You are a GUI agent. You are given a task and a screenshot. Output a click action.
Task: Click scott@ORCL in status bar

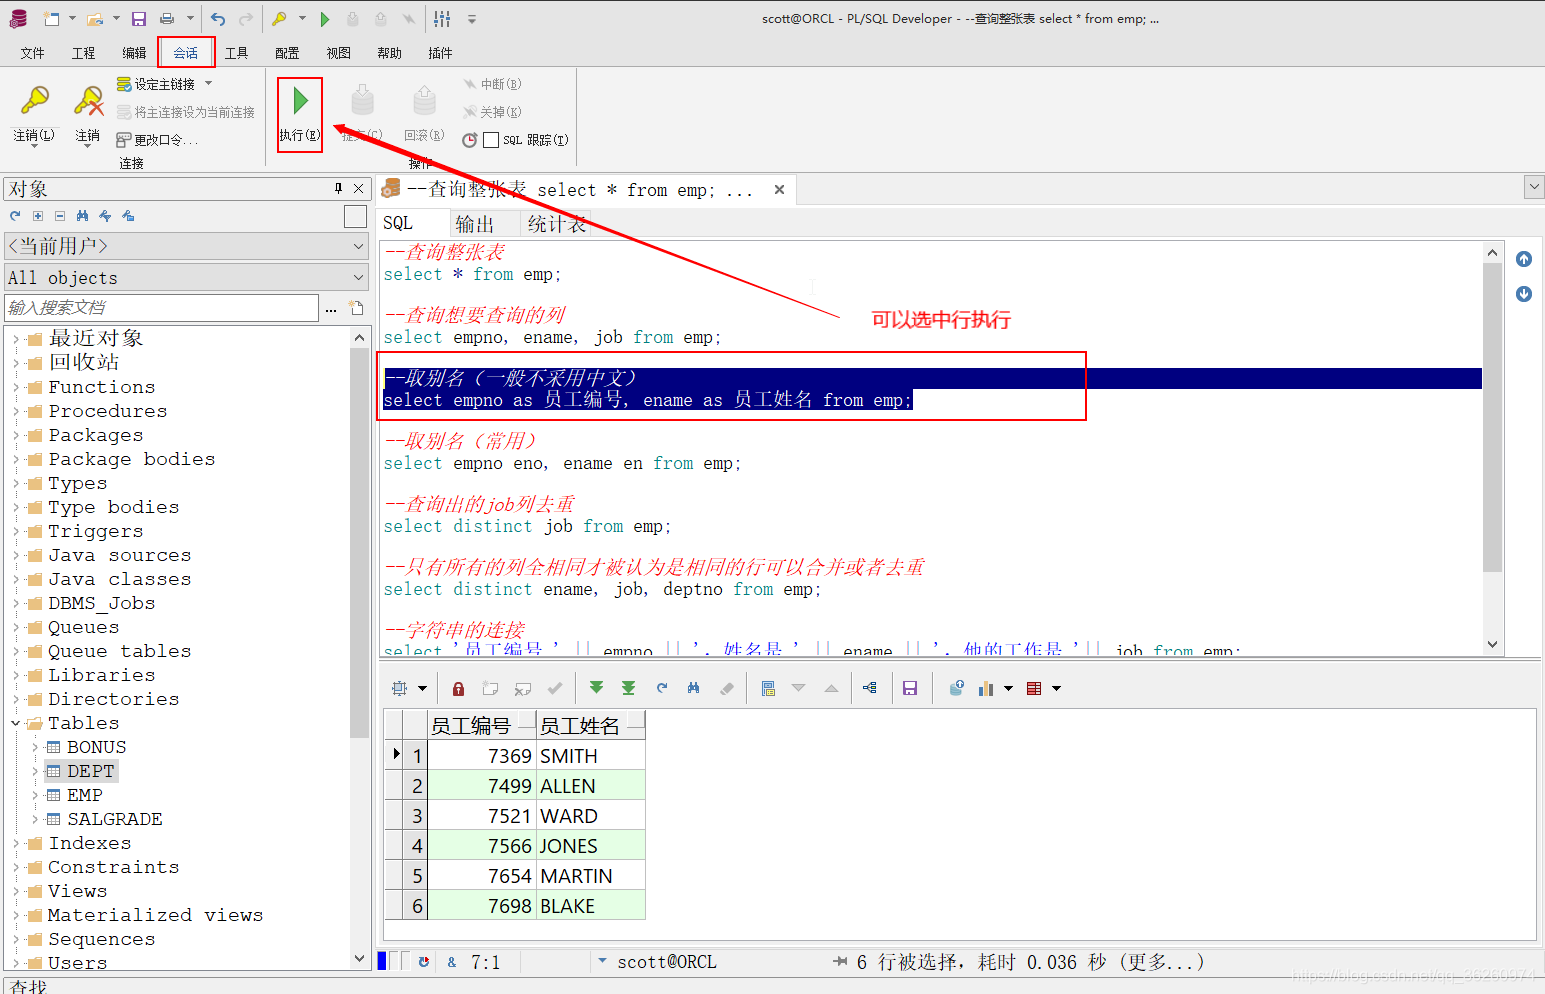(666, 962)
